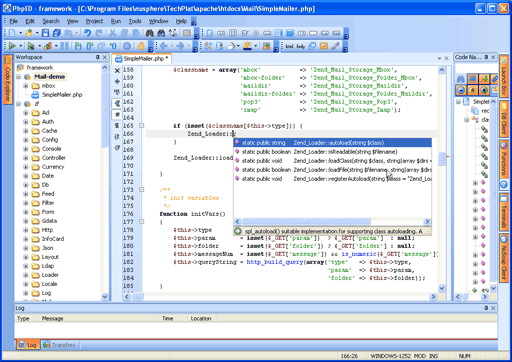Click the Debug run toolbar icon

[31, 46]
